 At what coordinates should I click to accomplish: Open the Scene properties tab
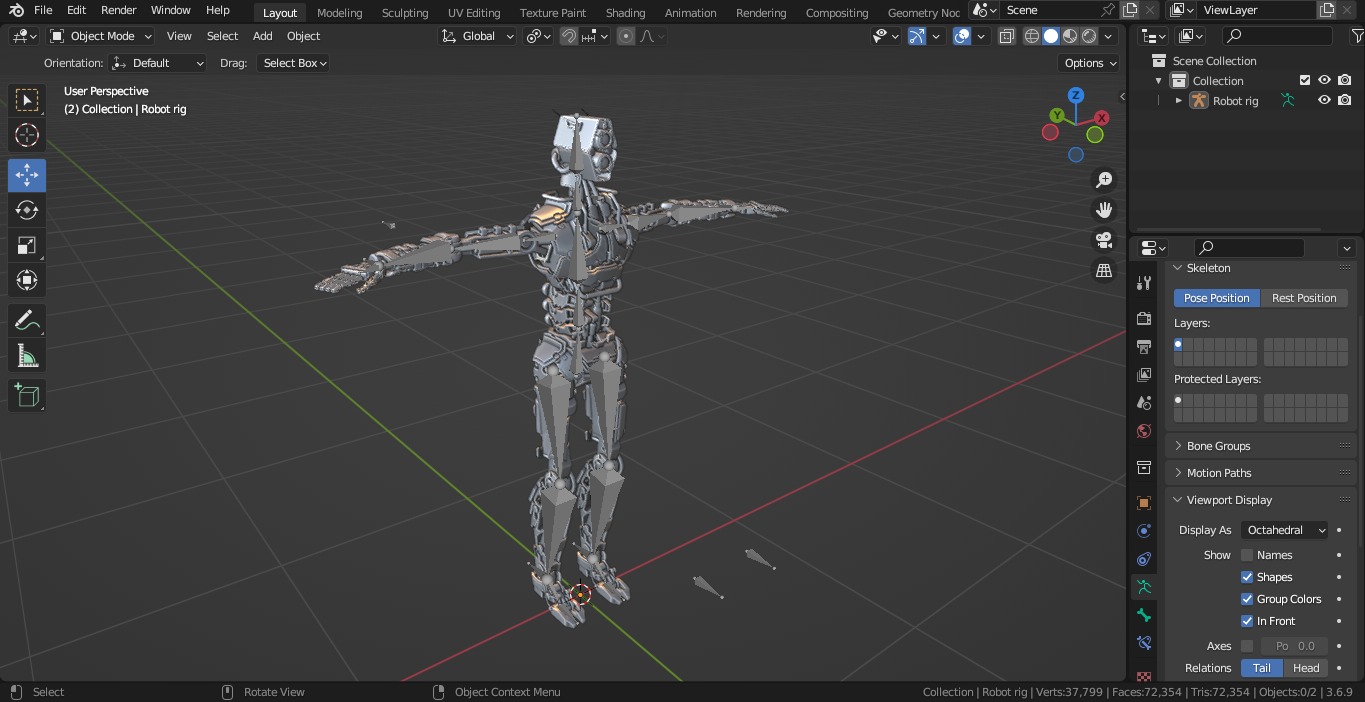click(x=1144, y=402)
